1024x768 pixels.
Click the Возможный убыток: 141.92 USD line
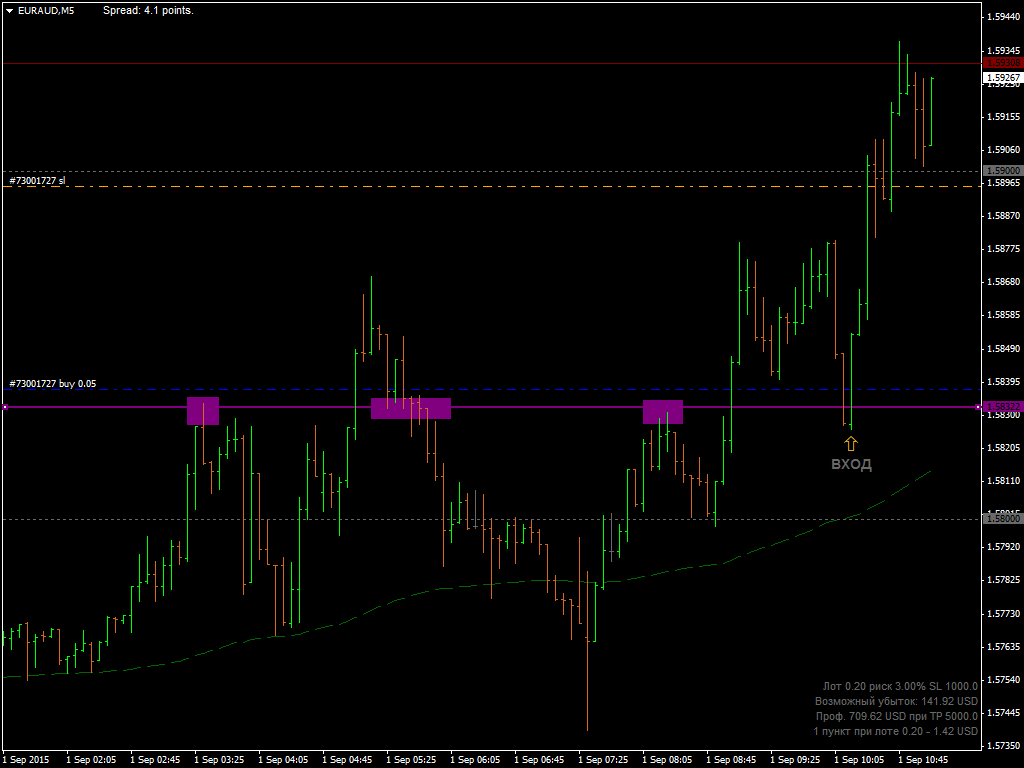tap(897, 701)
